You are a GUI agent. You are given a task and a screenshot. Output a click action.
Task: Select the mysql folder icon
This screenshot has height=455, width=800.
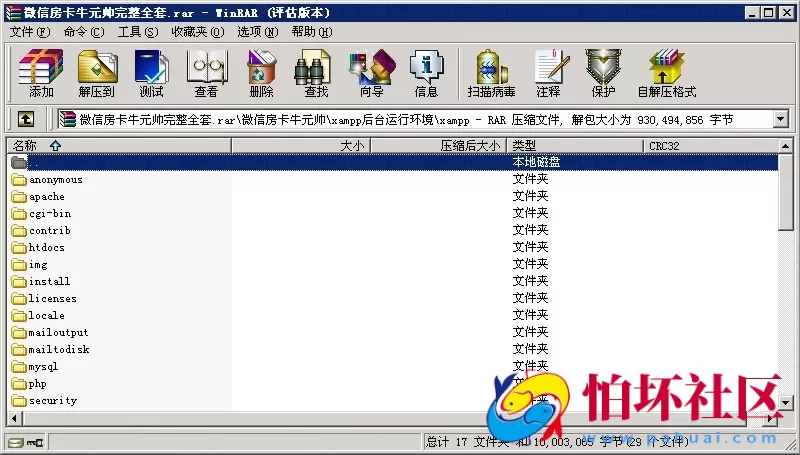[x=19, y=366]
